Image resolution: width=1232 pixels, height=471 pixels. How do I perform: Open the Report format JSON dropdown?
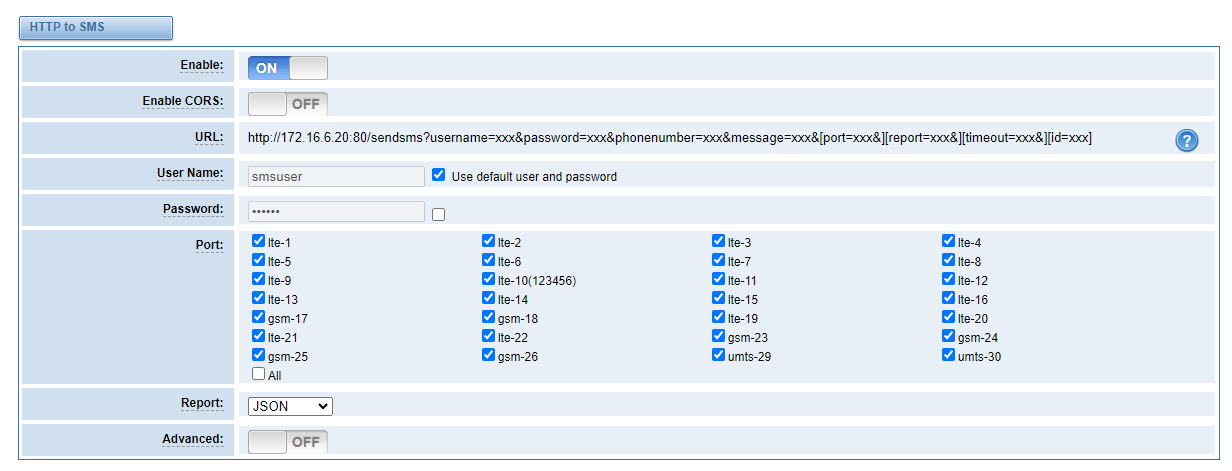pyautogui.click(x=290, y=406)
